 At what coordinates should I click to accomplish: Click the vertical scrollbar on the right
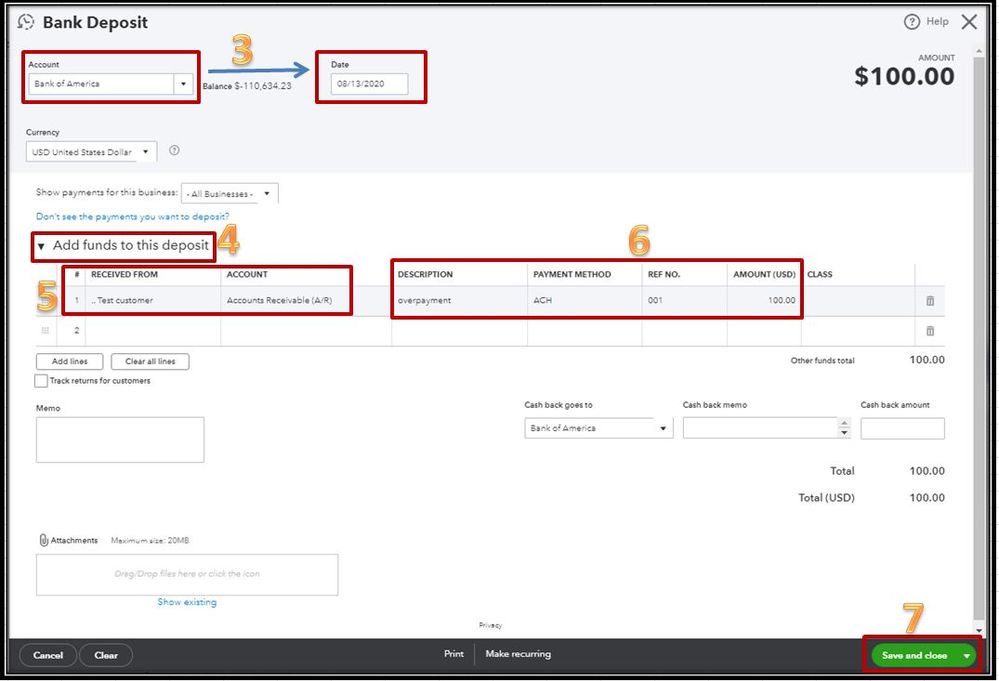[x=979, y=338]
